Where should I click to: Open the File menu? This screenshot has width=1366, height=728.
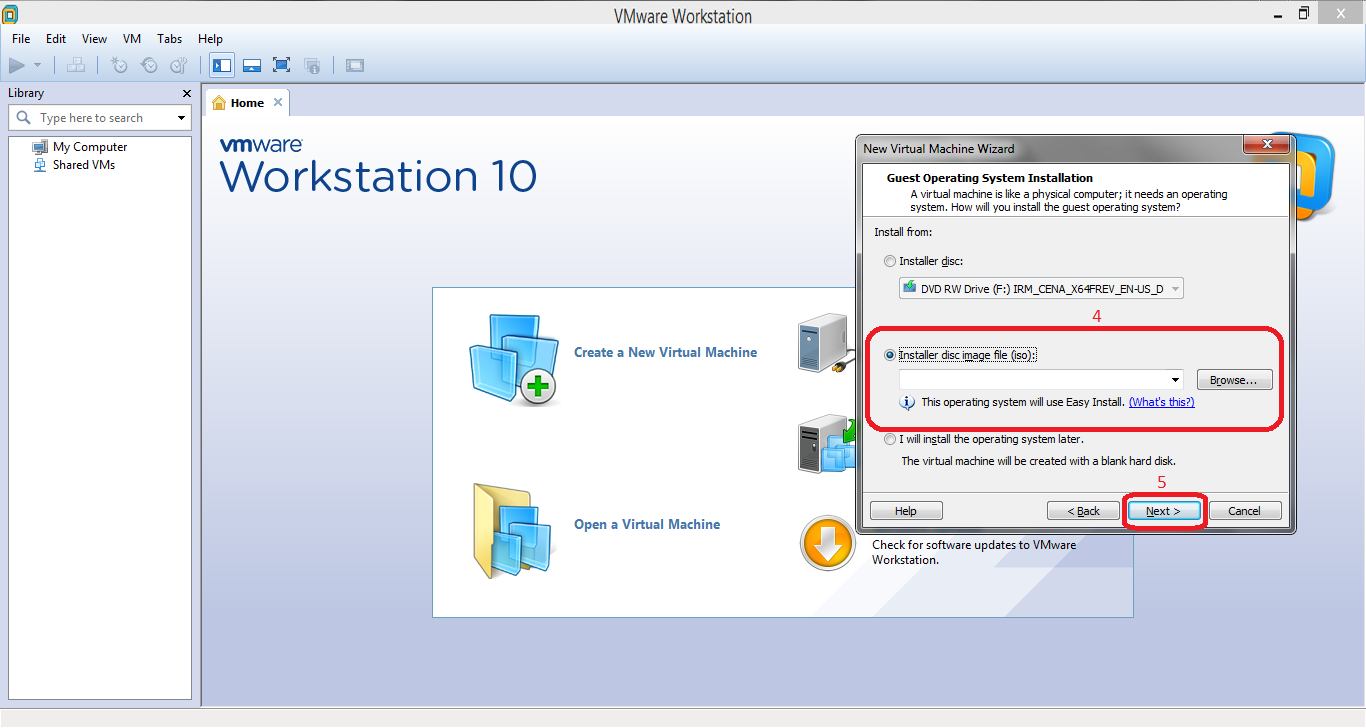pyautogui.click(x=21, y=39)
